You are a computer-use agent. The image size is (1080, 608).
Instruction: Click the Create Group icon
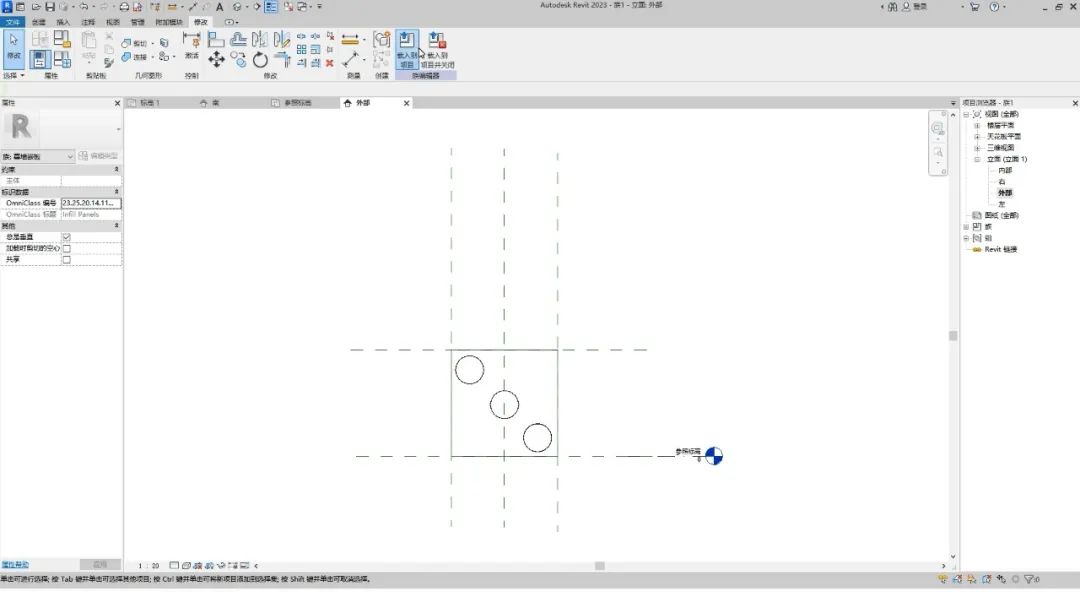(382, 39)
